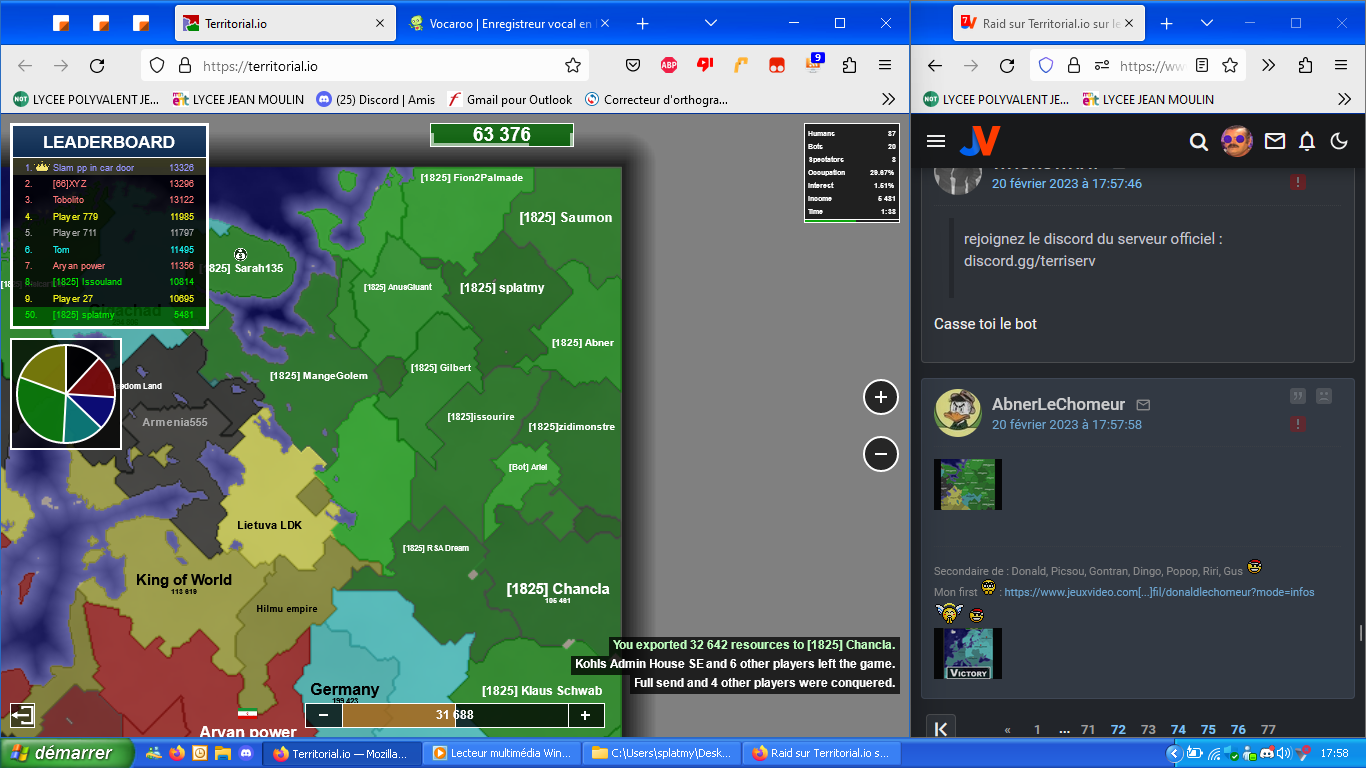The height and width of the screenshot is (768, 1366).
Task: Click the Germany territory label
Action: click(345, 689)
